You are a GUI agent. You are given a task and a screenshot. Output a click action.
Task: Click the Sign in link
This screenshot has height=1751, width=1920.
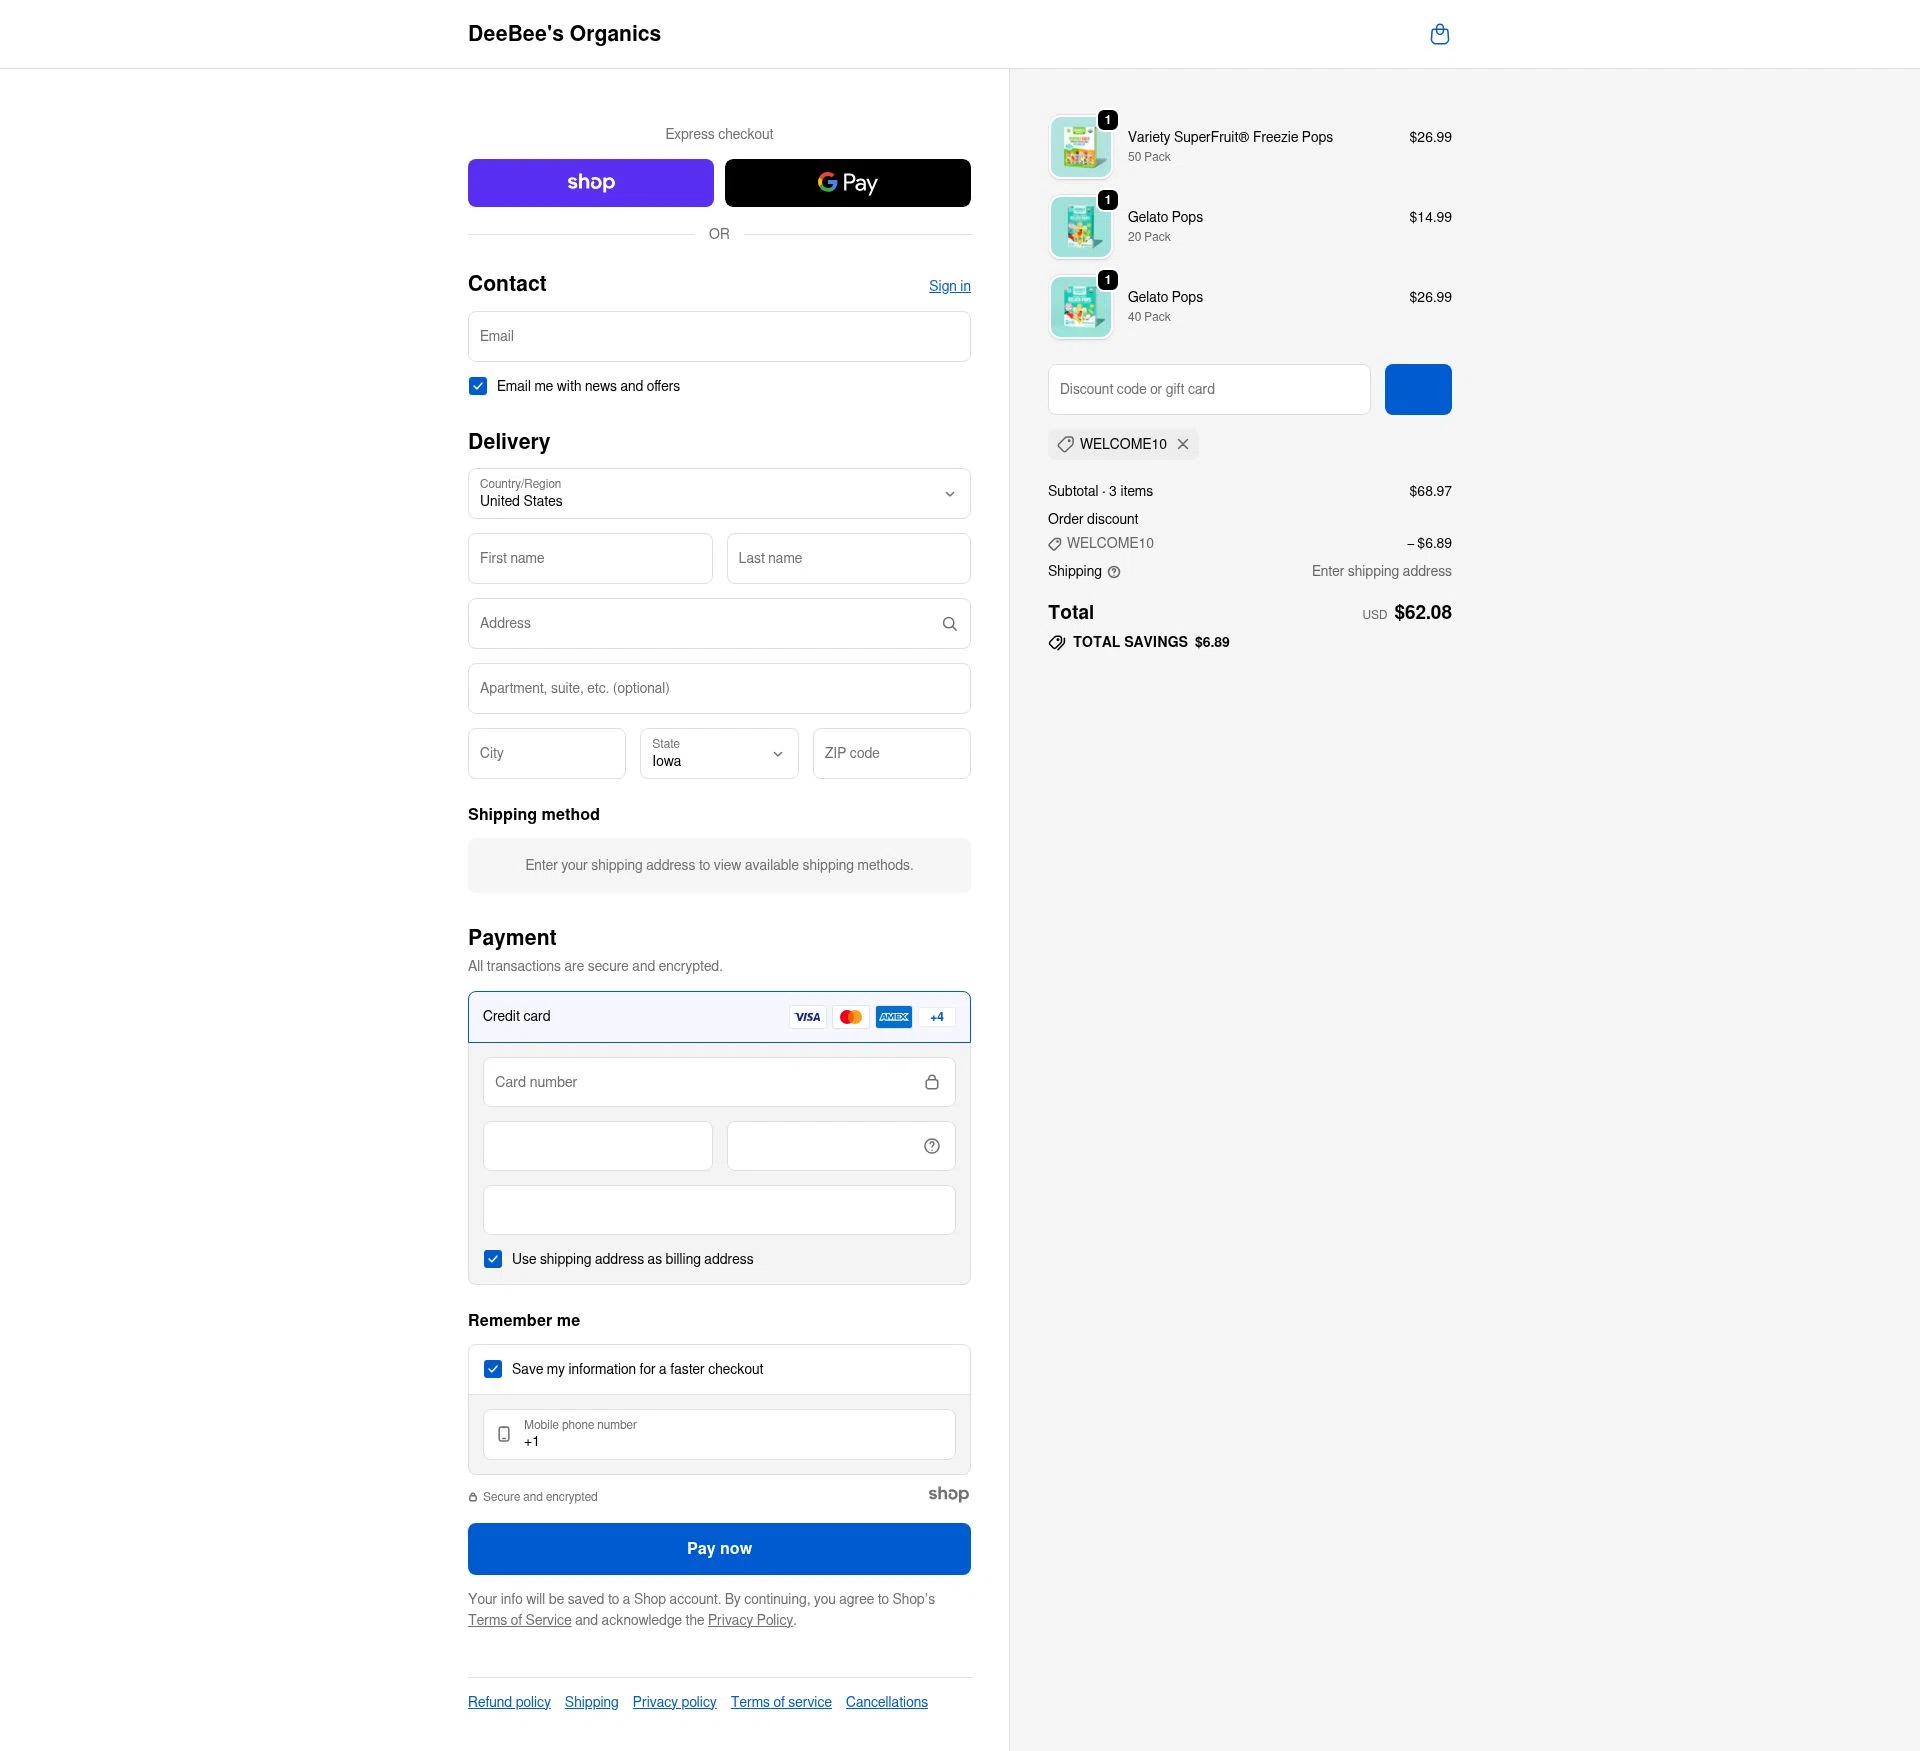949,286
